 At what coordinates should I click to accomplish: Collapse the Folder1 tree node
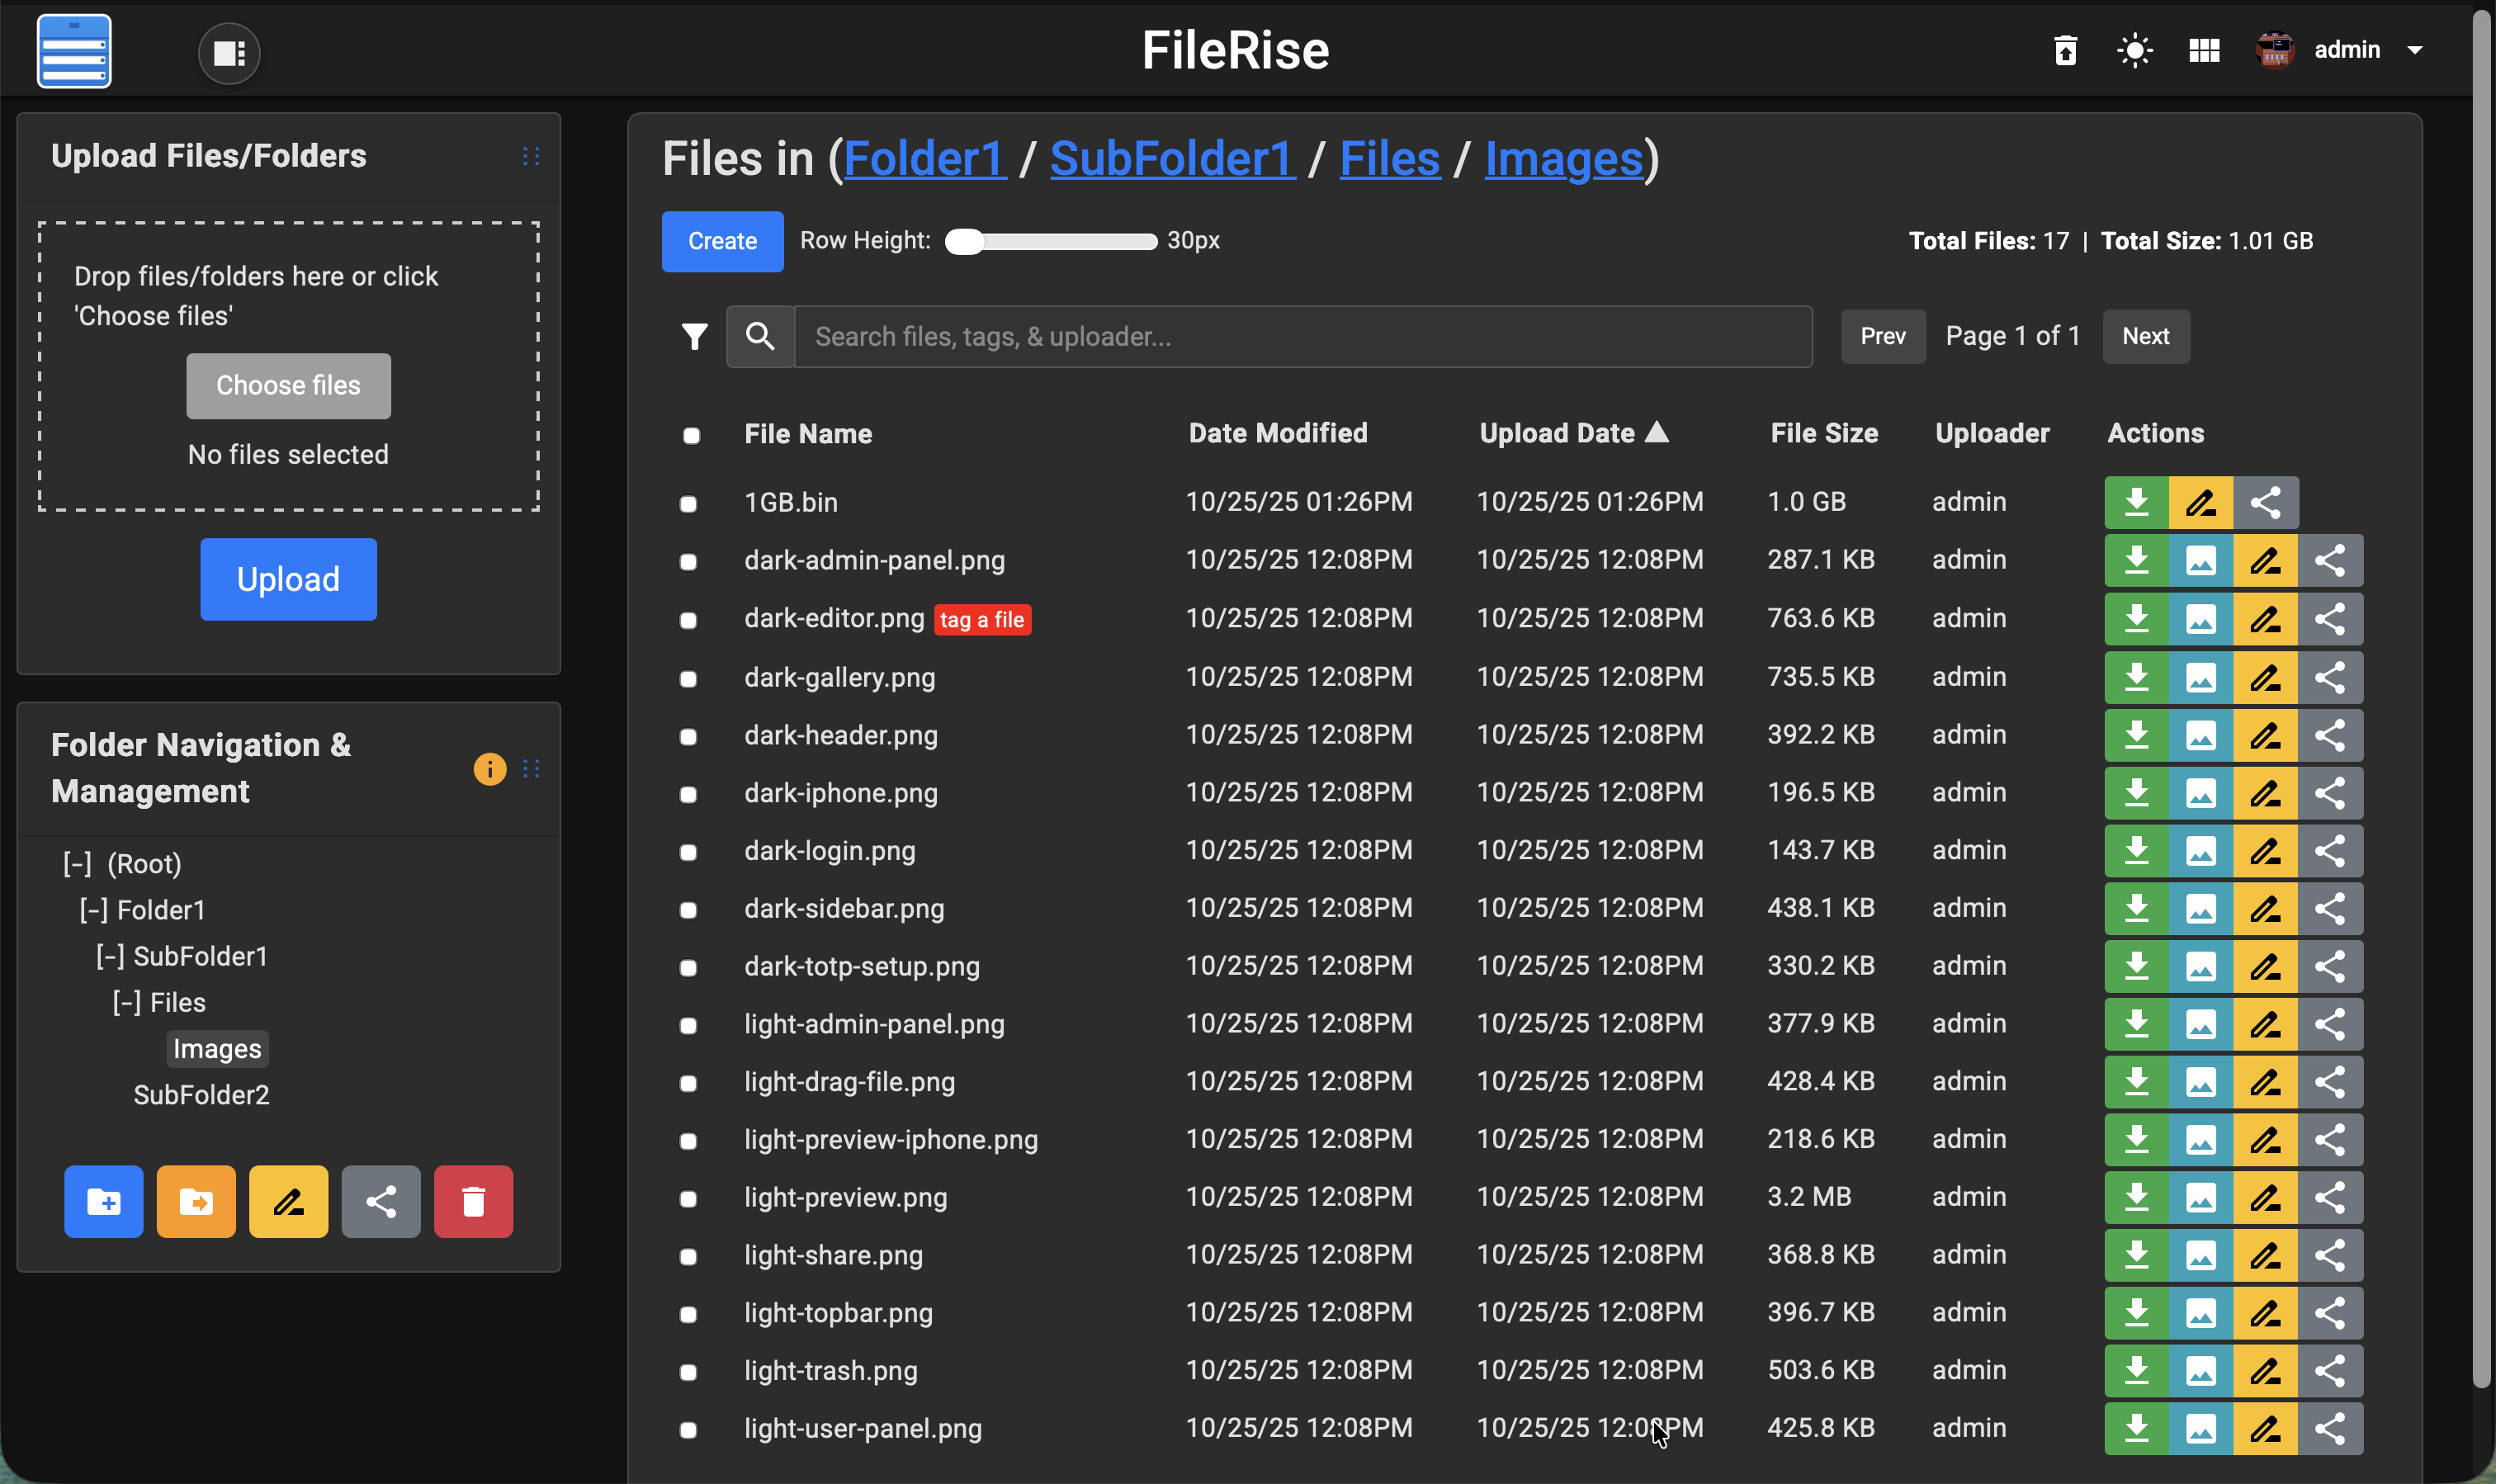pos(94,910)
